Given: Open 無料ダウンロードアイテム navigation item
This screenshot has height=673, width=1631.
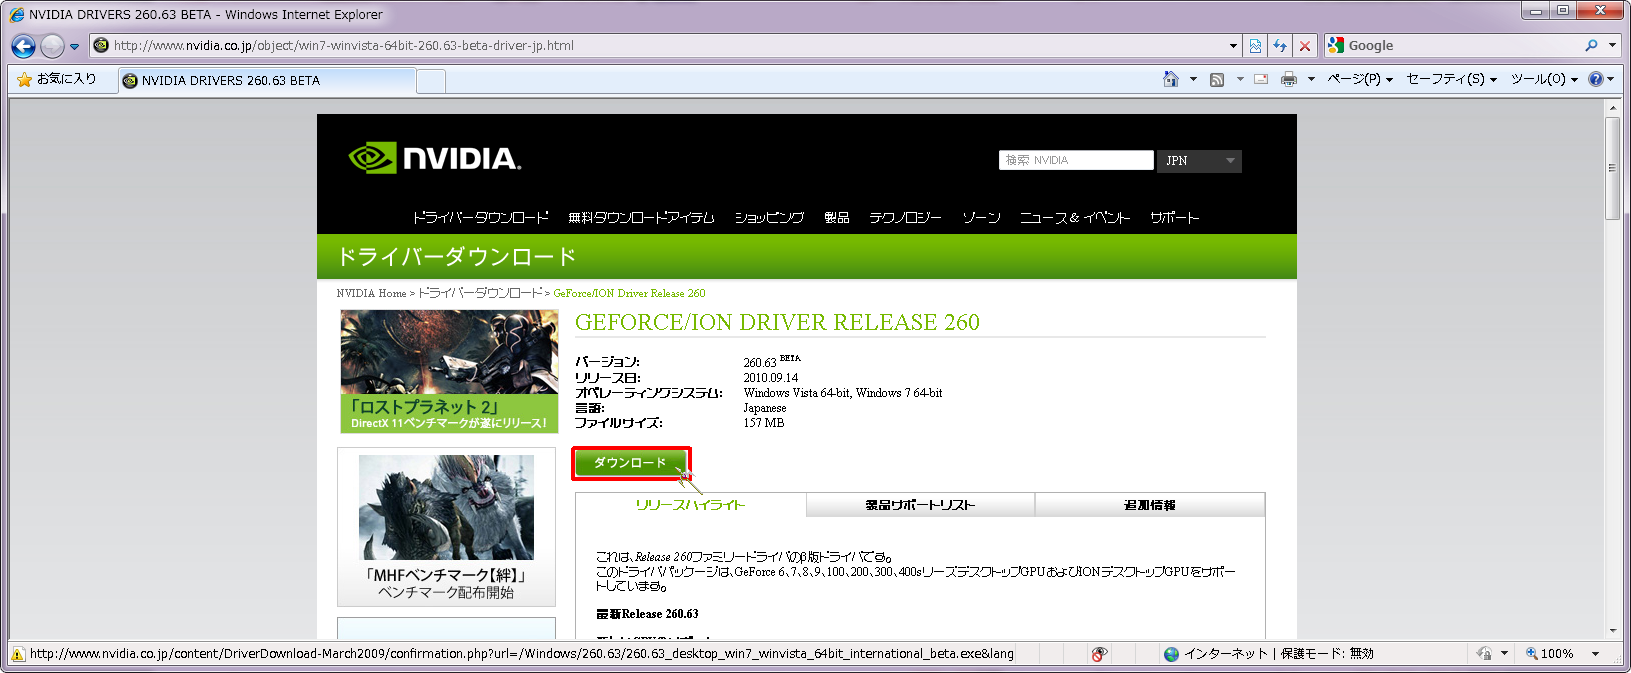Looking at the screenshot, I should pos(641,217).
